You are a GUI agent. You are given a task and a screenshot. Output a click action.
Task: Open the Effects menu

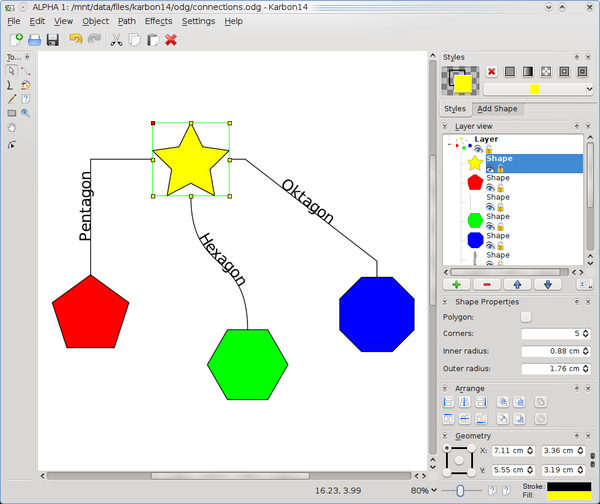click(x=158, y=20)
